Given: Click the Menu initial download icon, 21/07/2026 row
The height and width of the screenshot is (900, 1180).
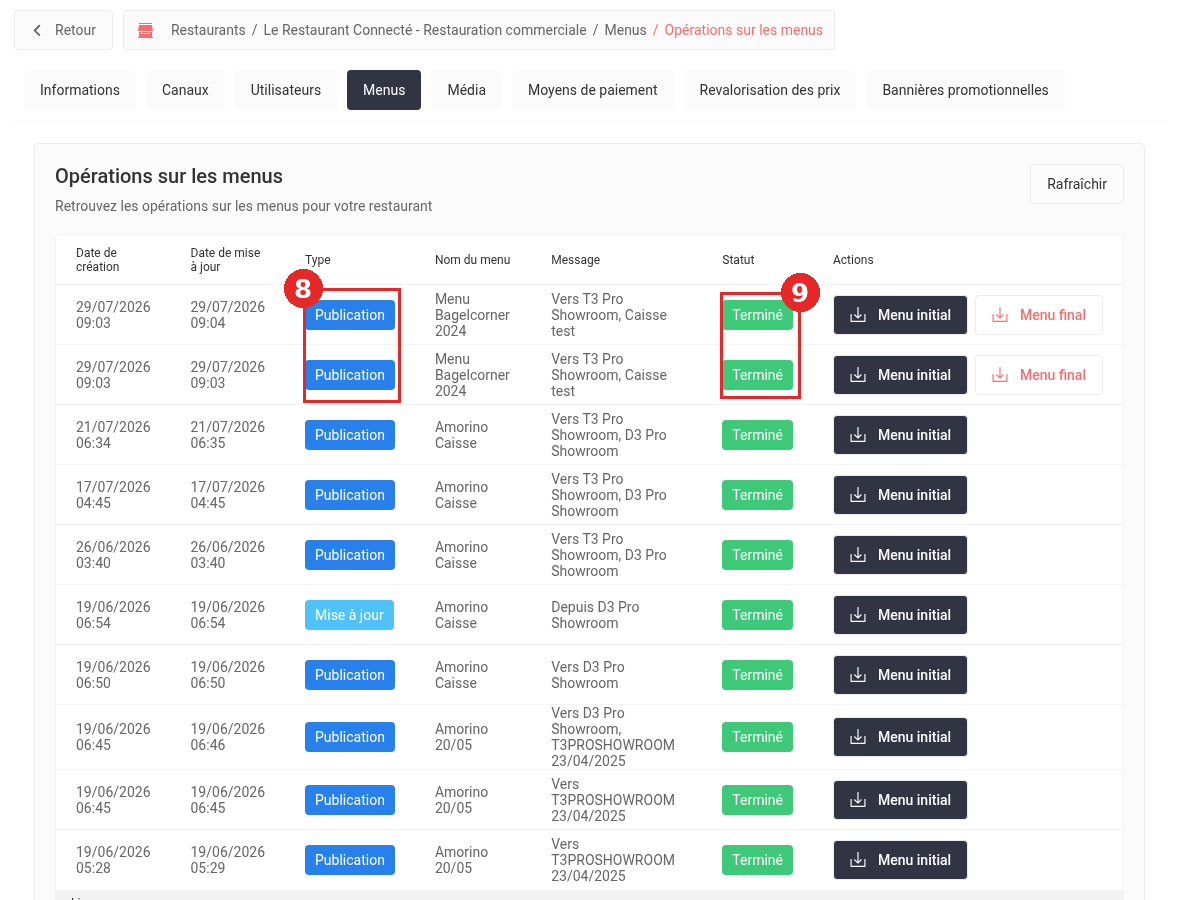Looking at the screenshot, I should pos(858,435).
